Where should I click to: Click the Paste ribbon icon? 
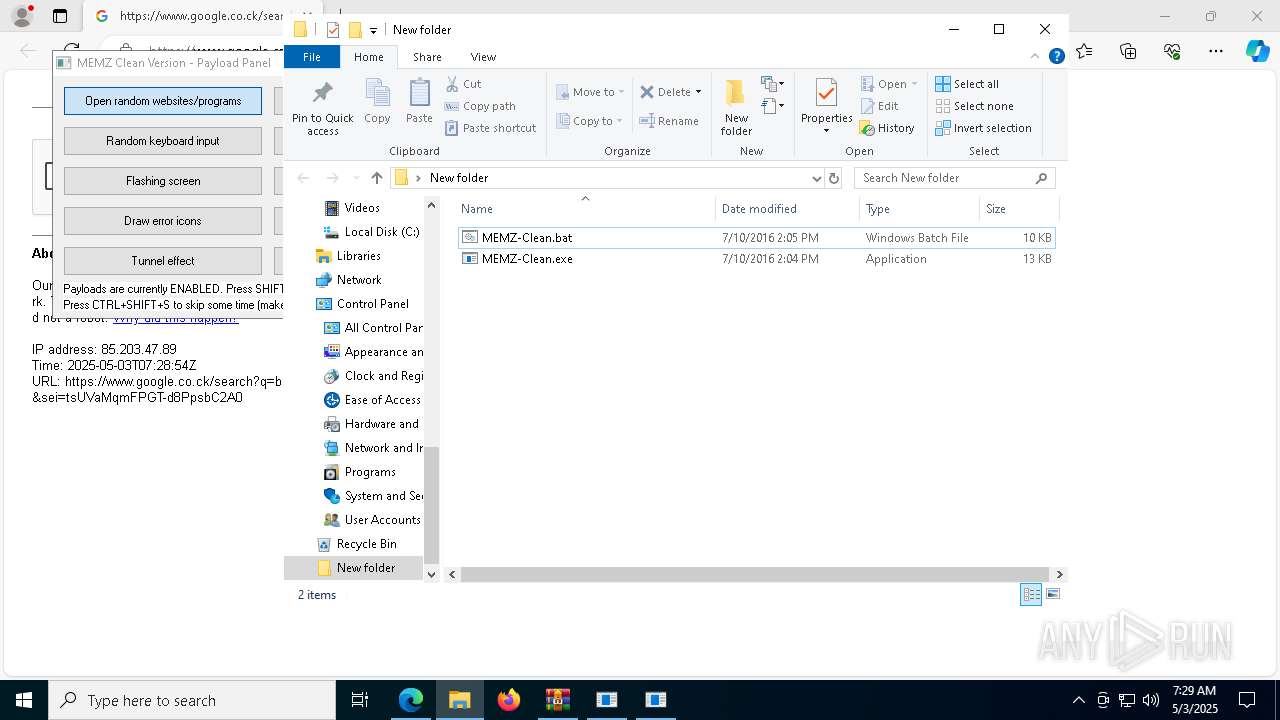419,101
